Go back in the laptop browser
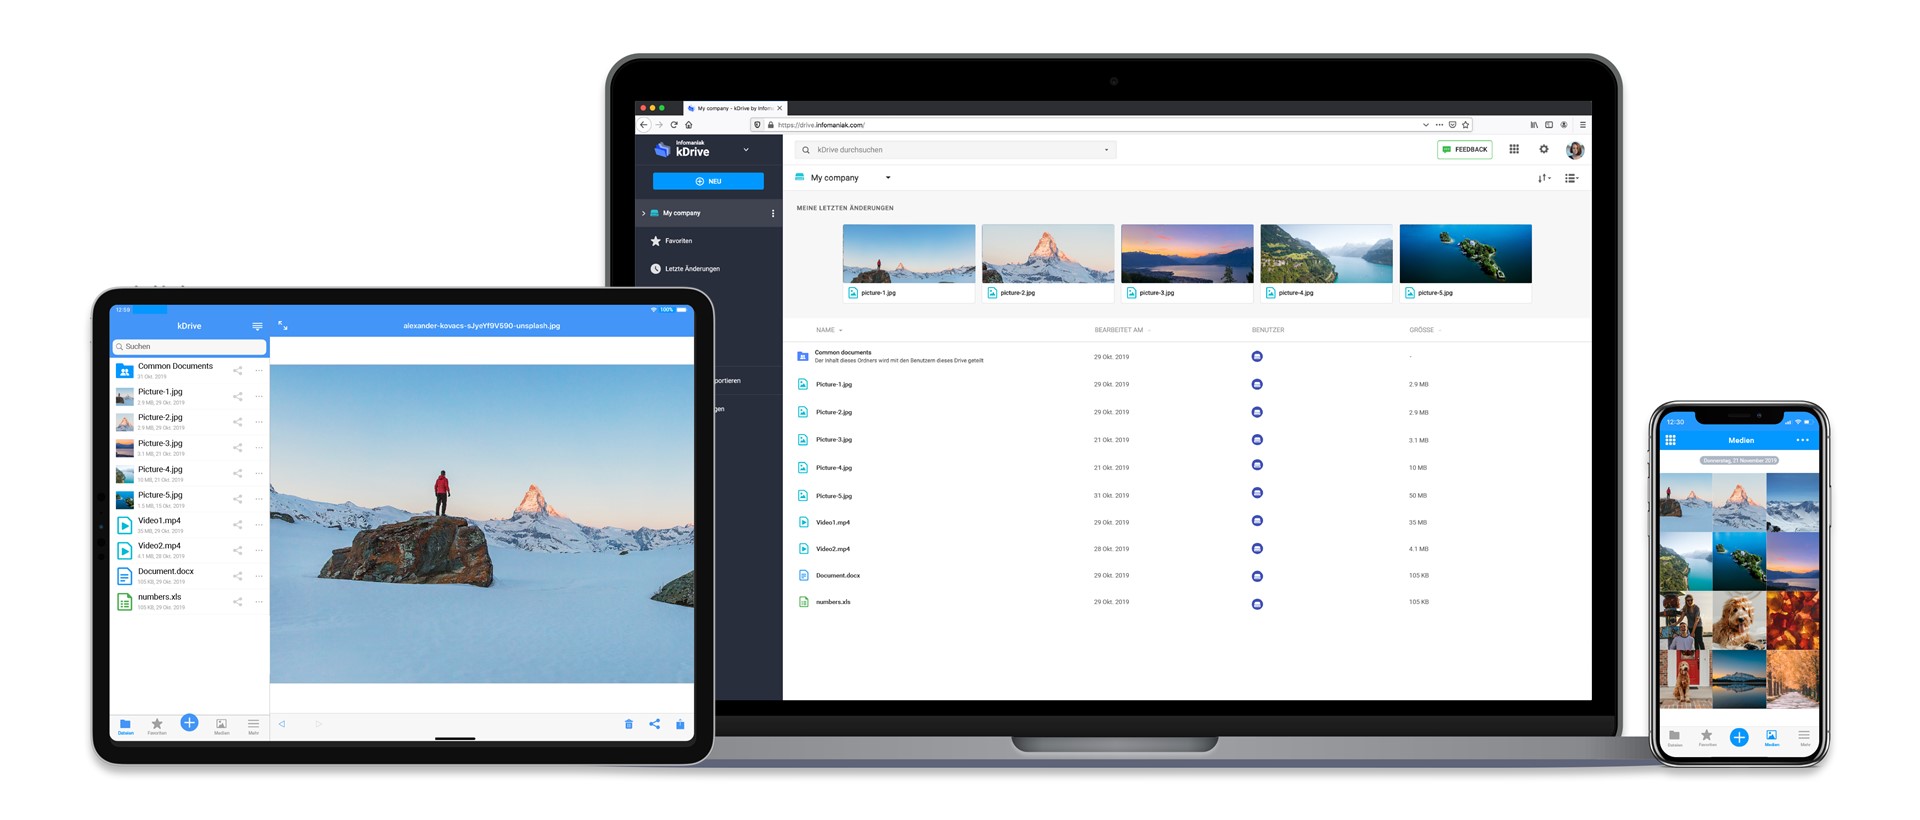1920x820 pixels. [644, 125]
